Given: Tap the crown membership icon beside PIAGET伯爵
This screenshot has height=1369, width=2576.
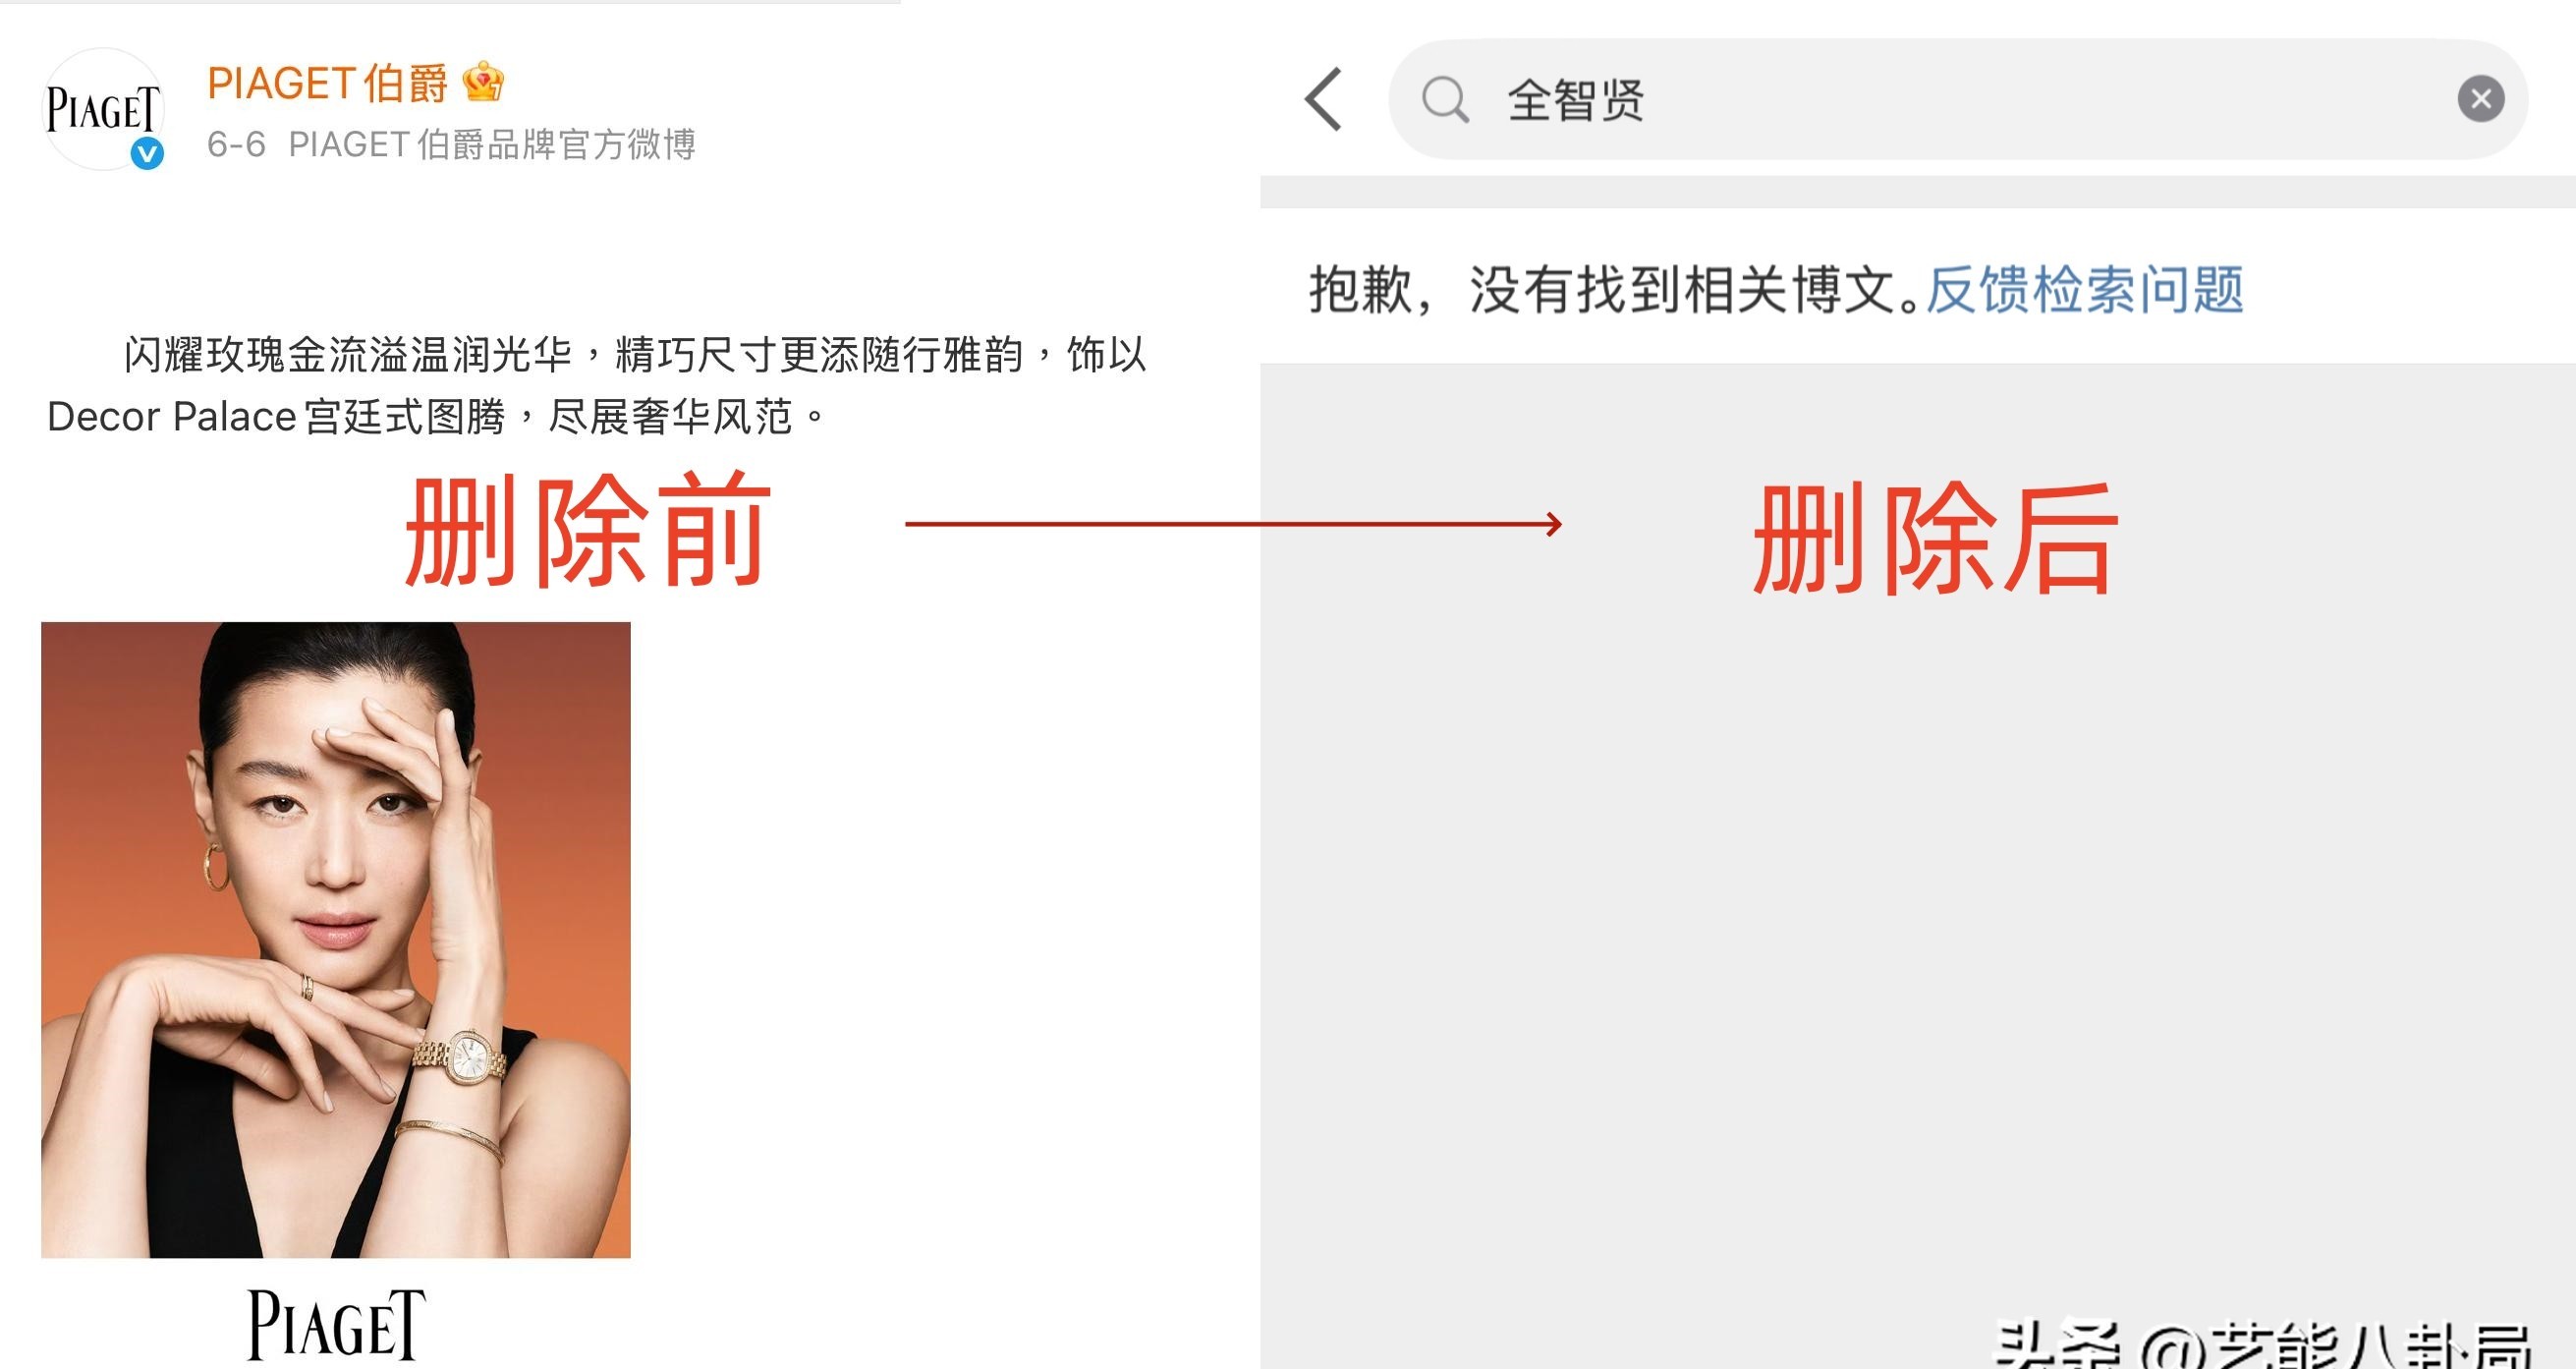Looking at the screenshot, I should (483, 82).
